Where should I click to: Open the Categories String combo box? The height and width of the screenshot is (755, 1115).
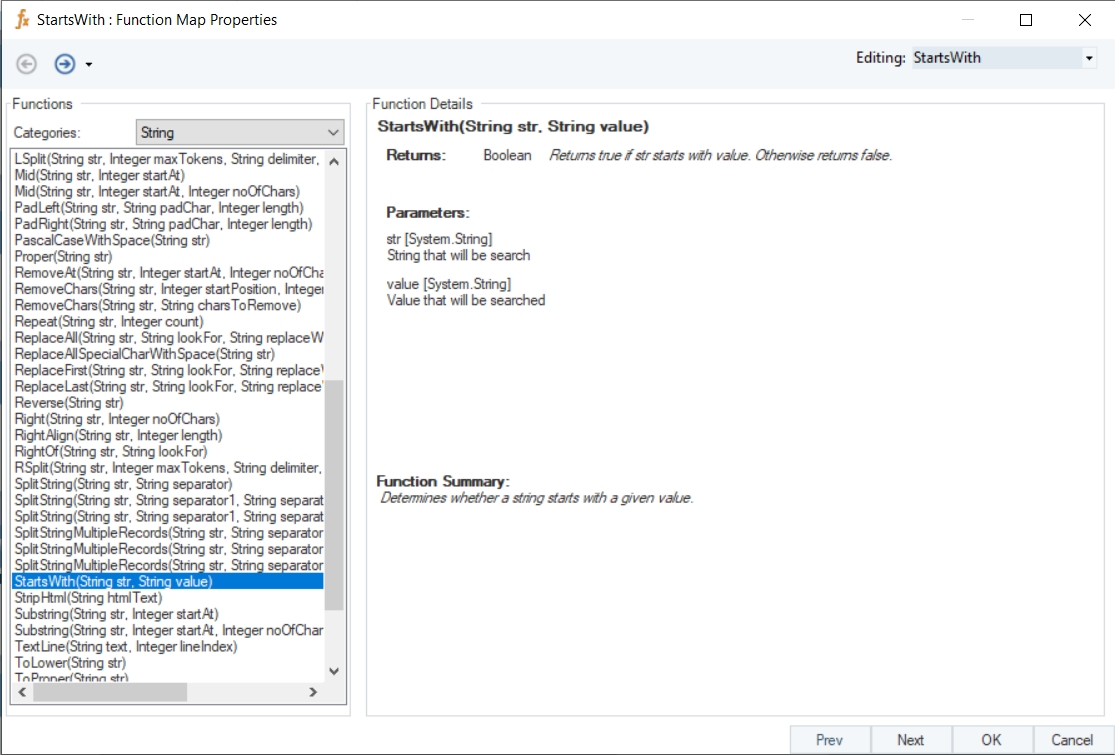point(239,132)
